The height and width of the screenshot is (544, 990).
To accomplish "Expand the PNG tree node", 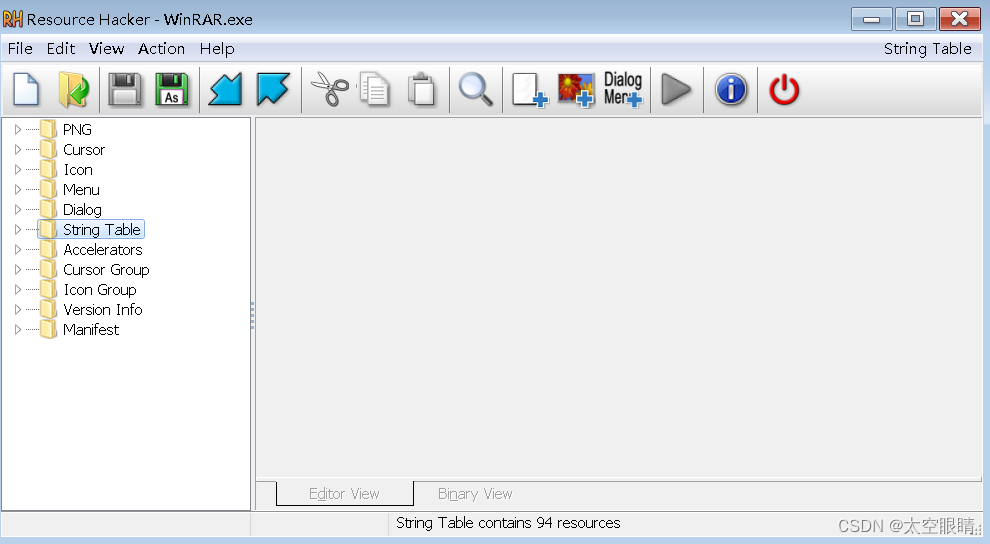I will click(18, 129).
